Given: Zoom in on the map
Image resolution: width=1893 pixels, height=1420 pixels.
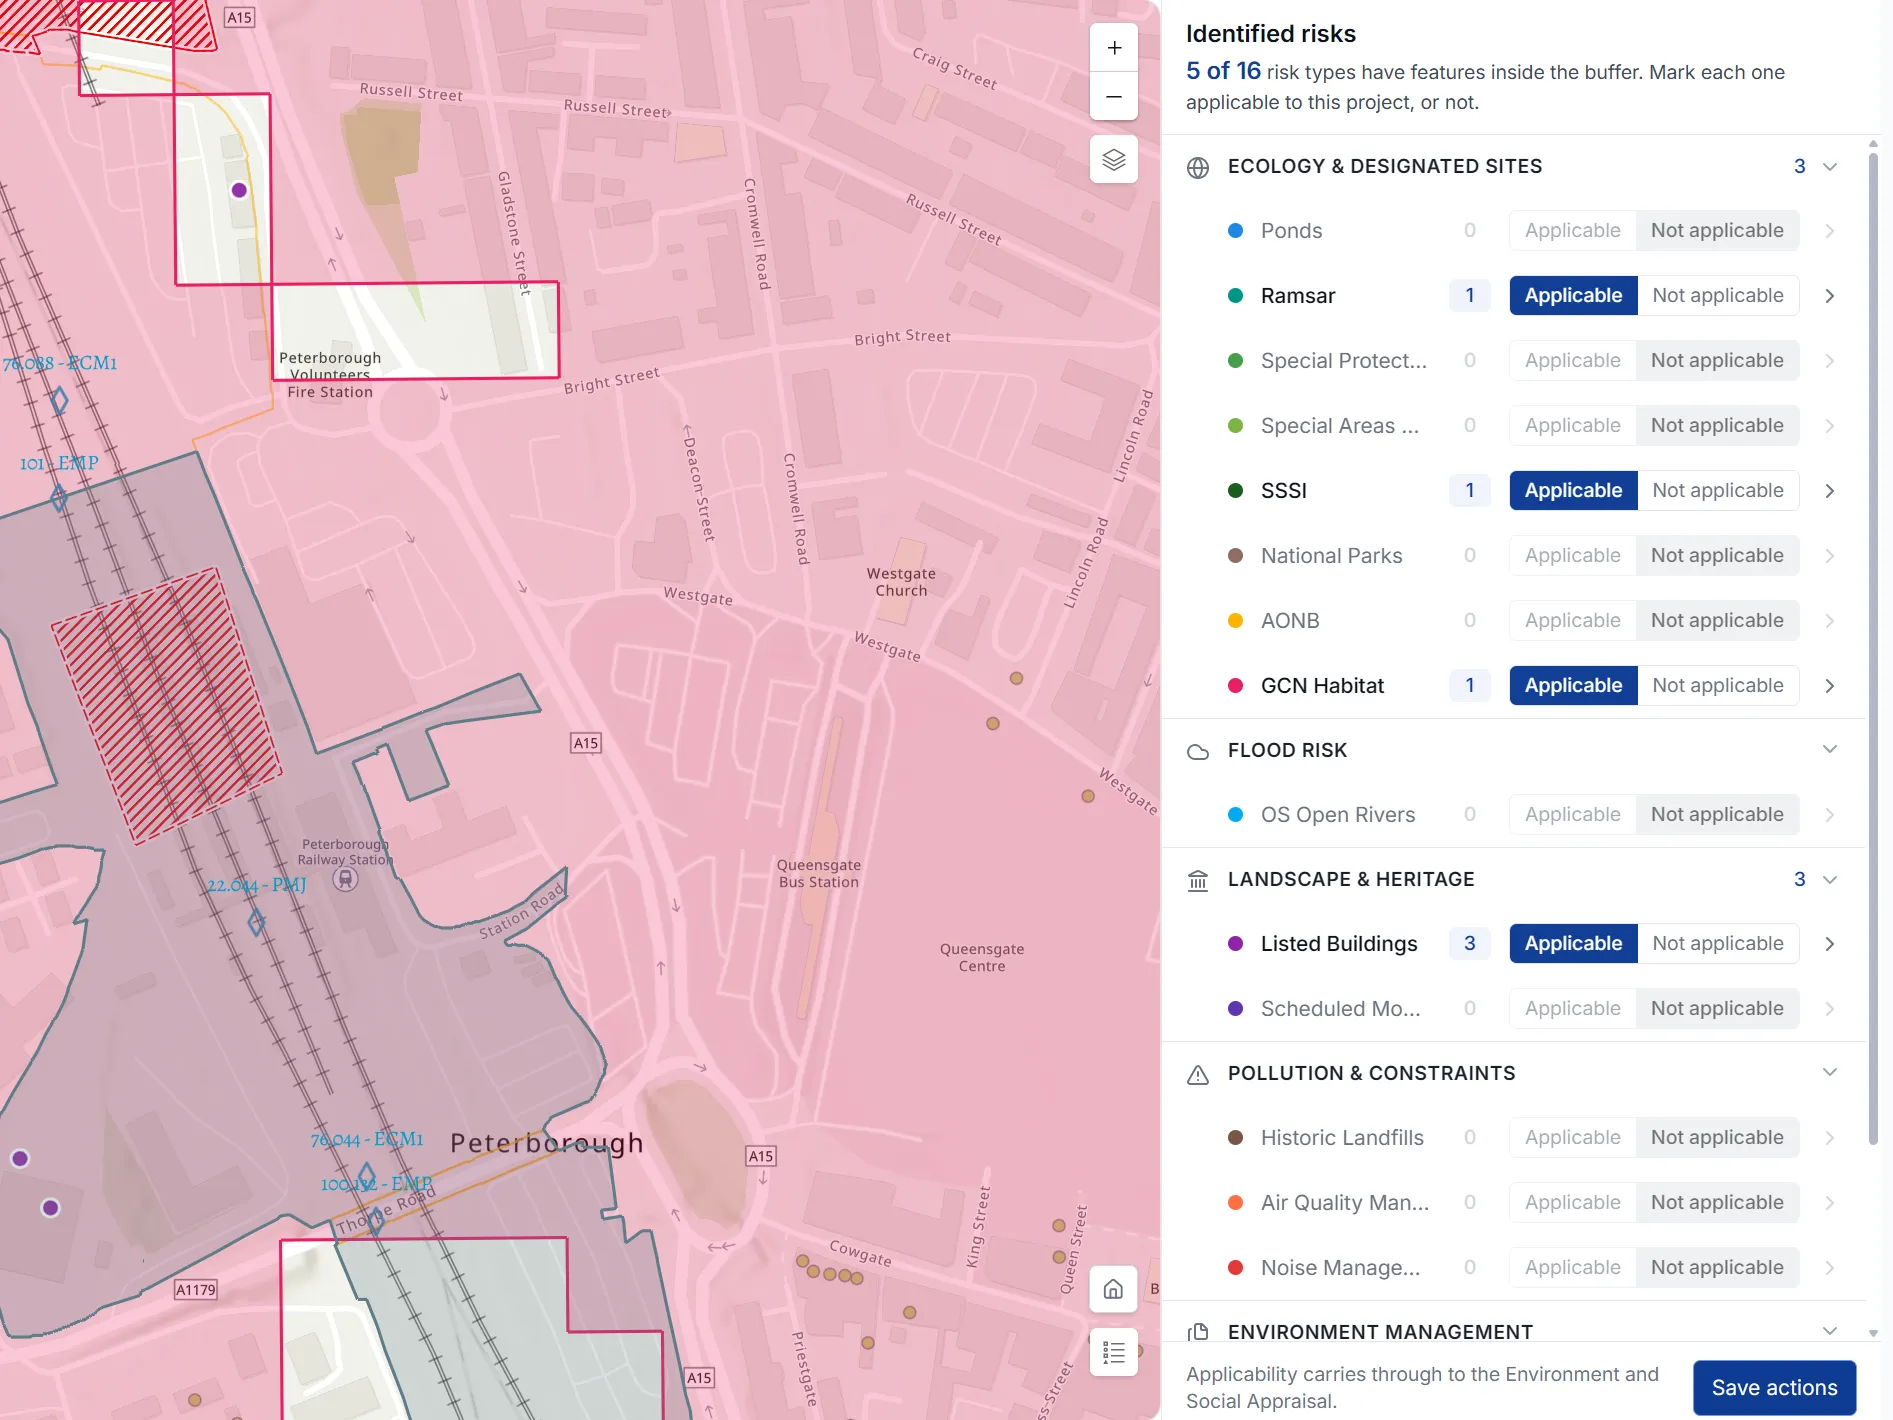Looking at the screenshot, I should click(x=1114, y=48).
